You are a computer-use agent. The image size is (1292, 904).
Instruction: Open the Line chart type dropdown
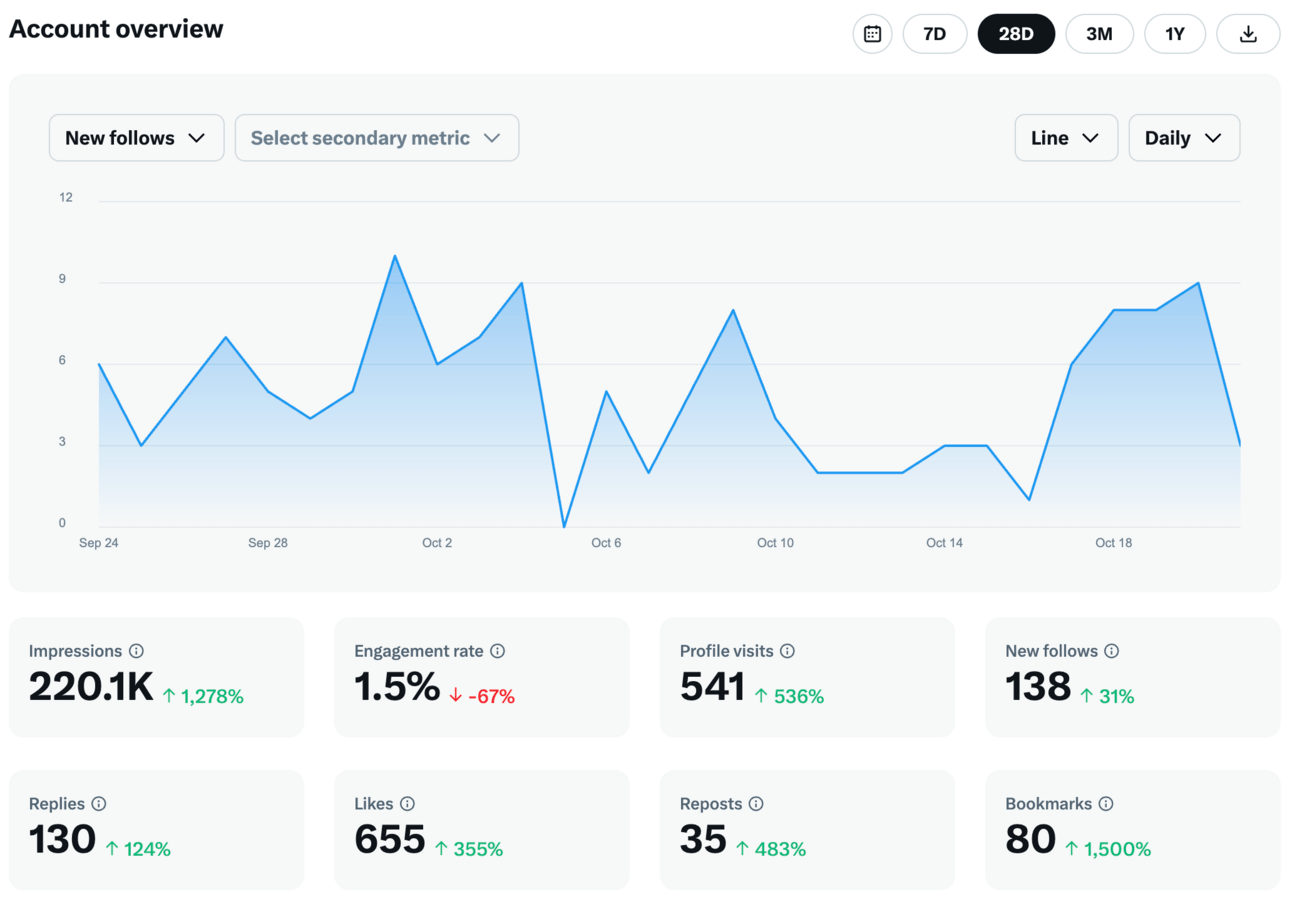tap(1066, 138)
